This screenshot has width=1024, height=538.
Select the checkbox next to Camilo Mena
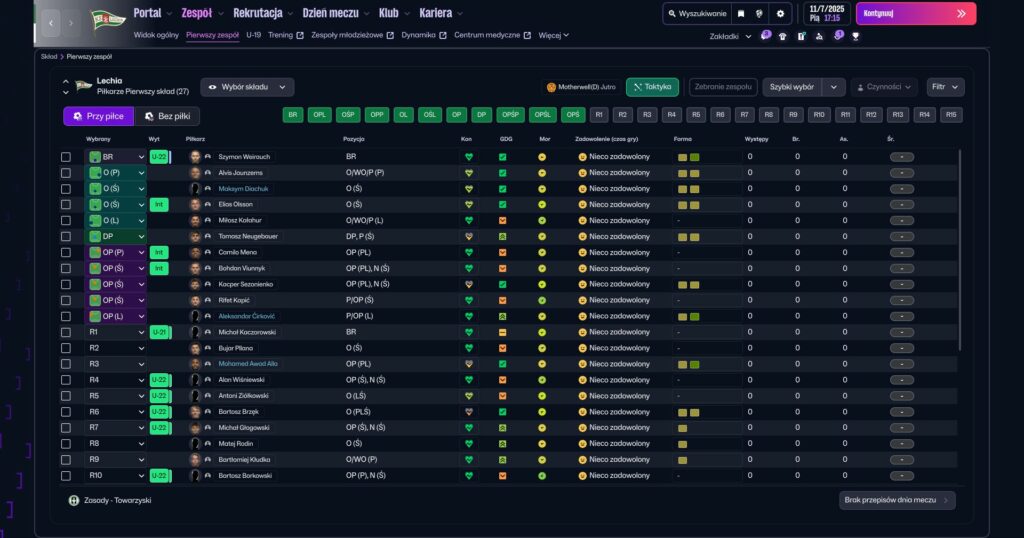[66, 253]
